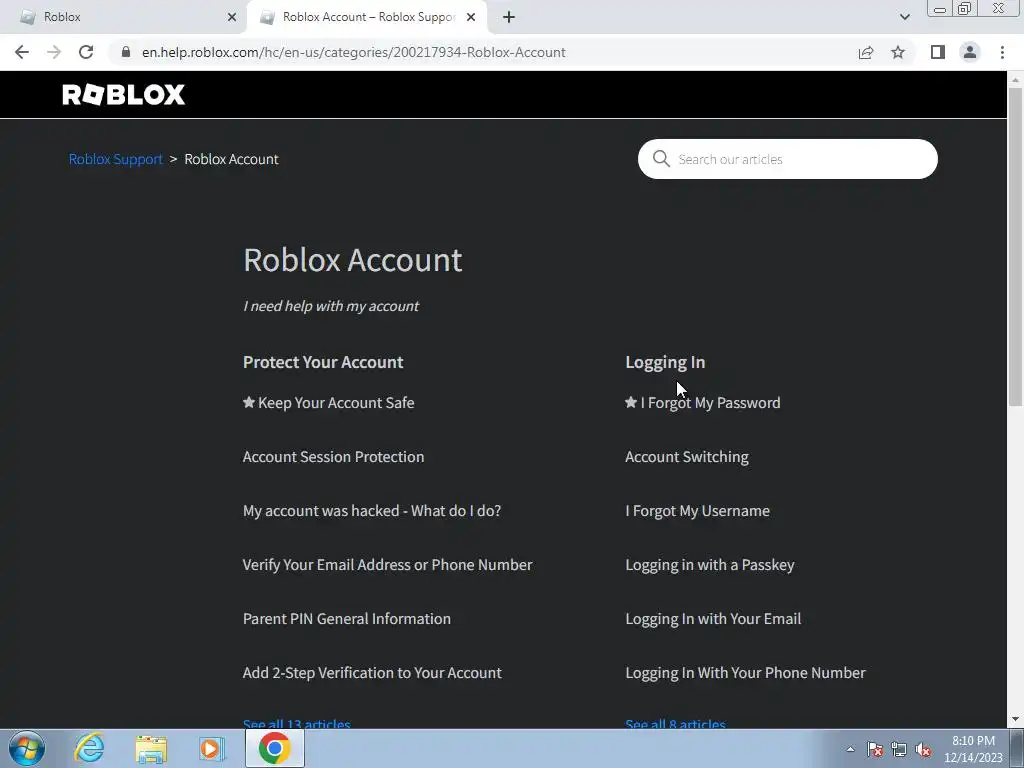Click the Roblox Support breadcrumb link
This screenshot has width=1024, height=768.
pos(116,159)
